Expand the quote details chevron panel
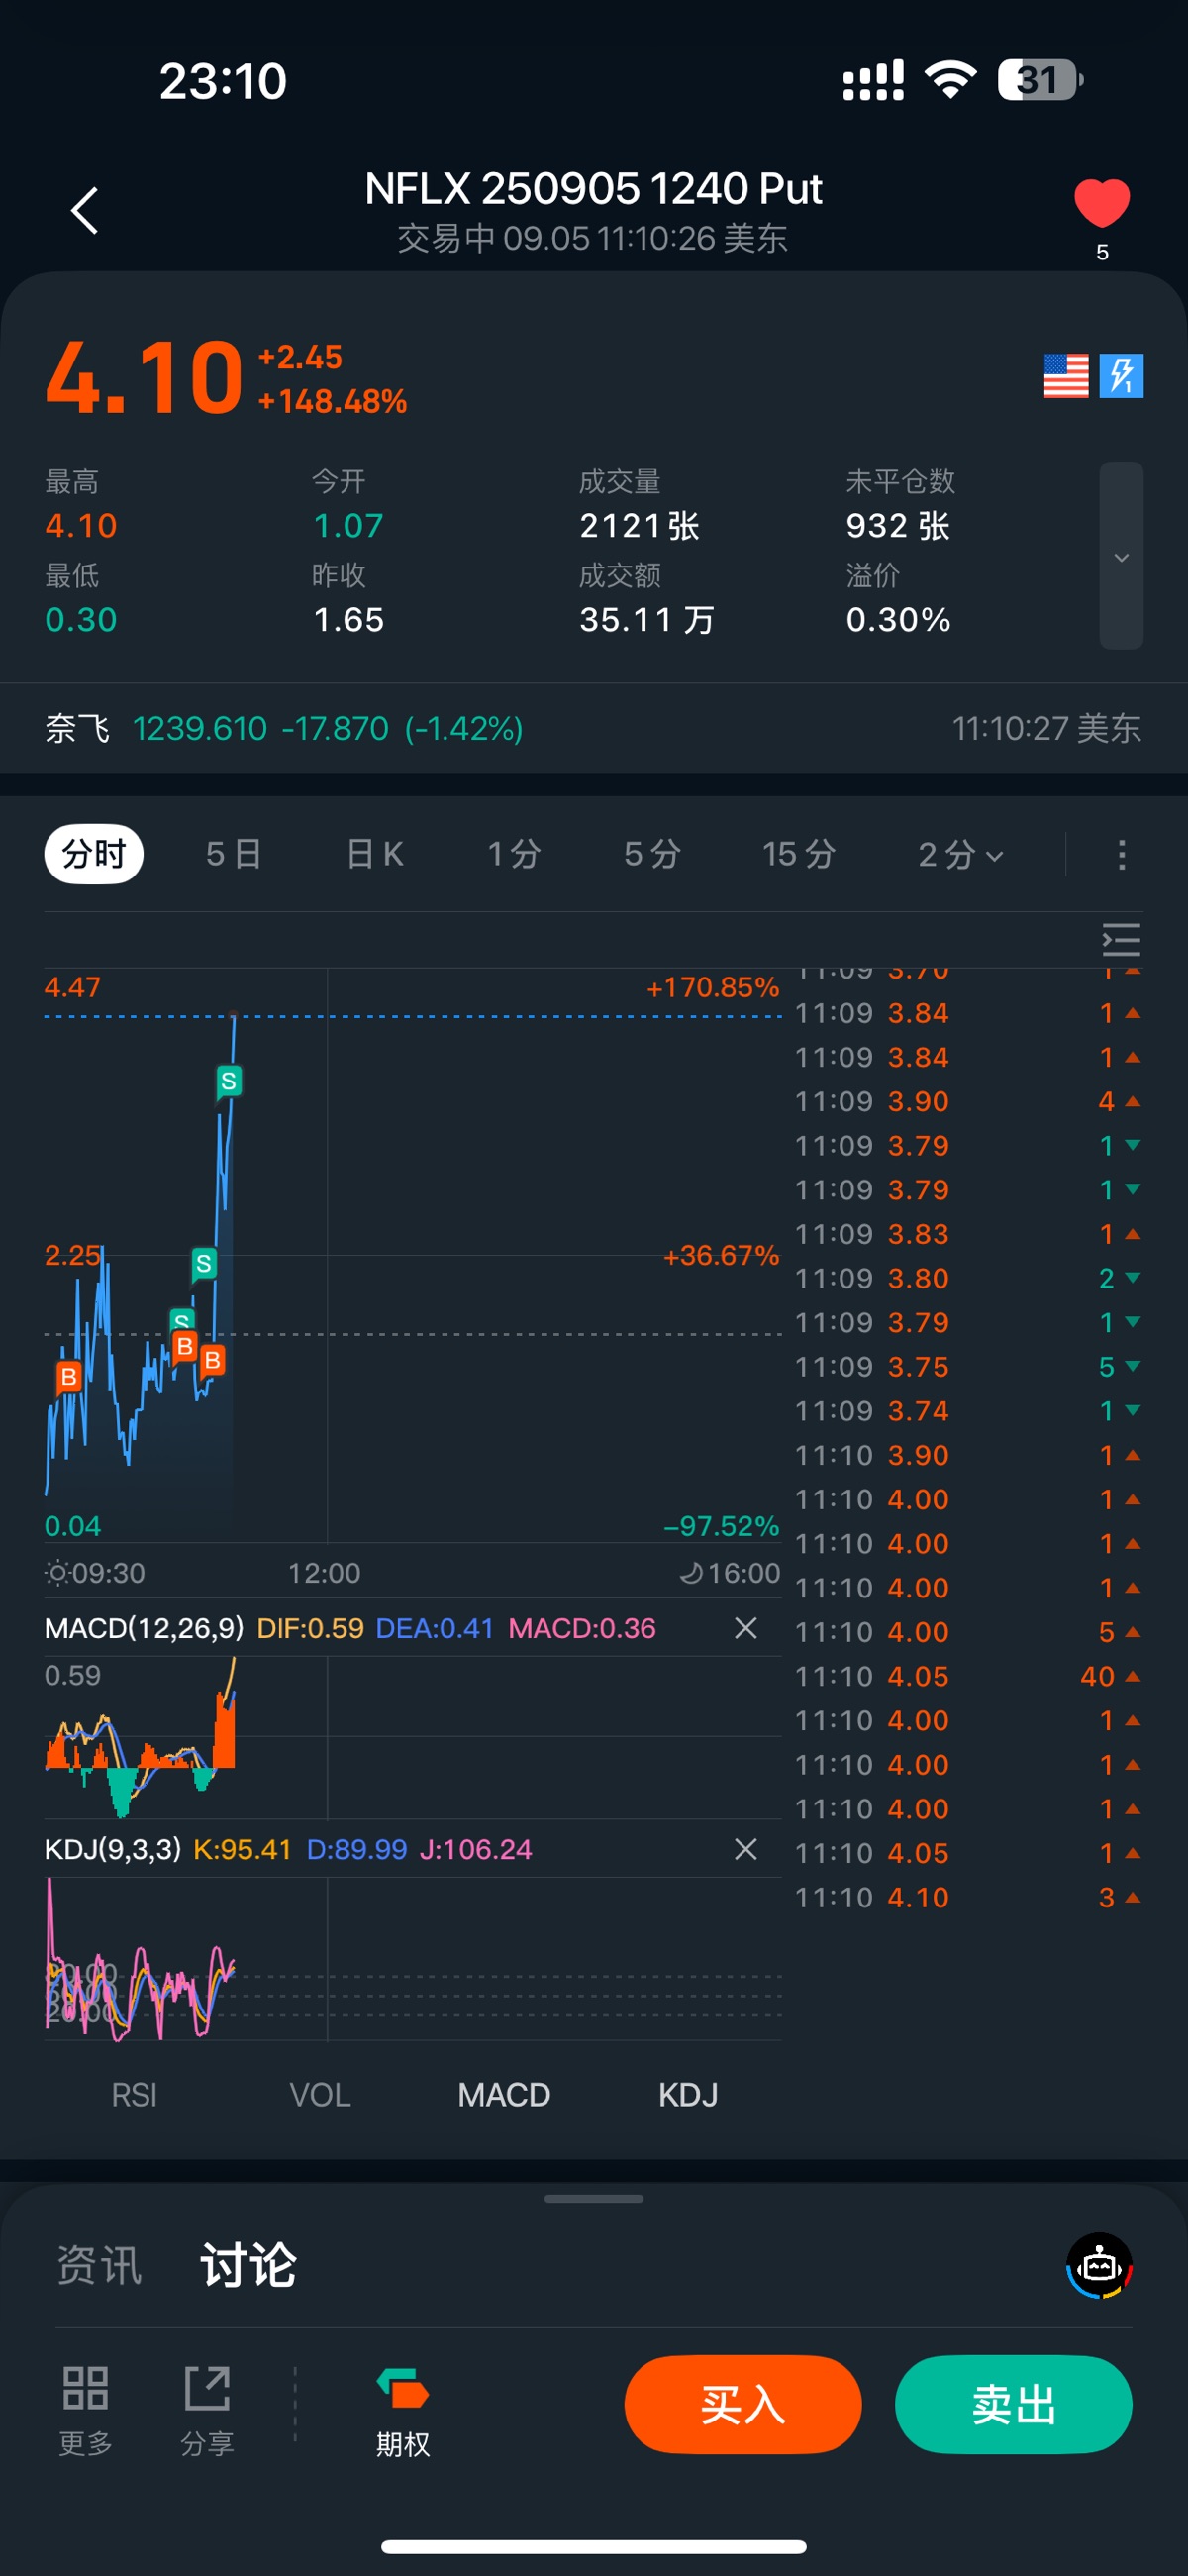Screen dimensions: 1188x2576 click(1121, 556)
